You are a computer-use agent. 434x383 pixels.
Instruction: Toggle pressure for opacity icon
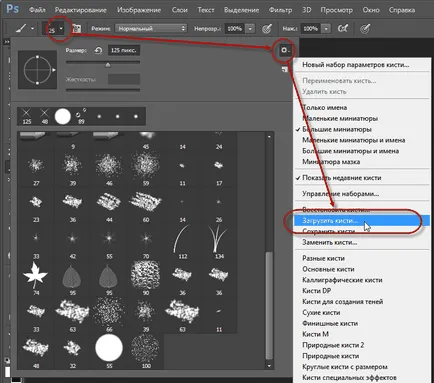[x=267, y=29]
